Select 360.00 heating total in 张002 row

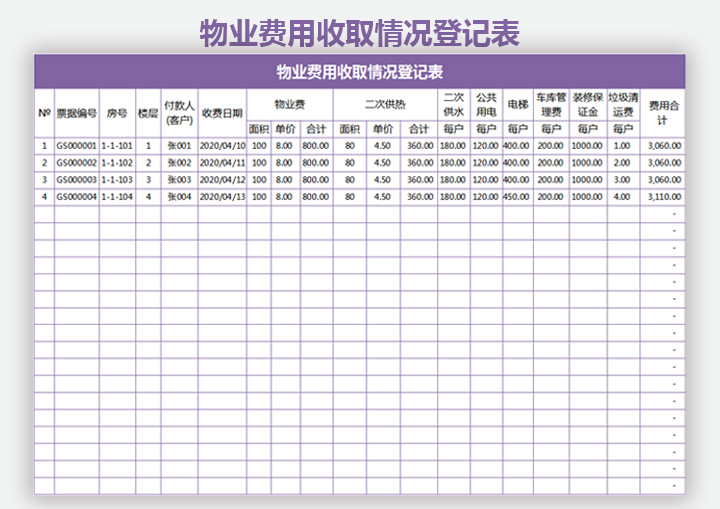420,163
